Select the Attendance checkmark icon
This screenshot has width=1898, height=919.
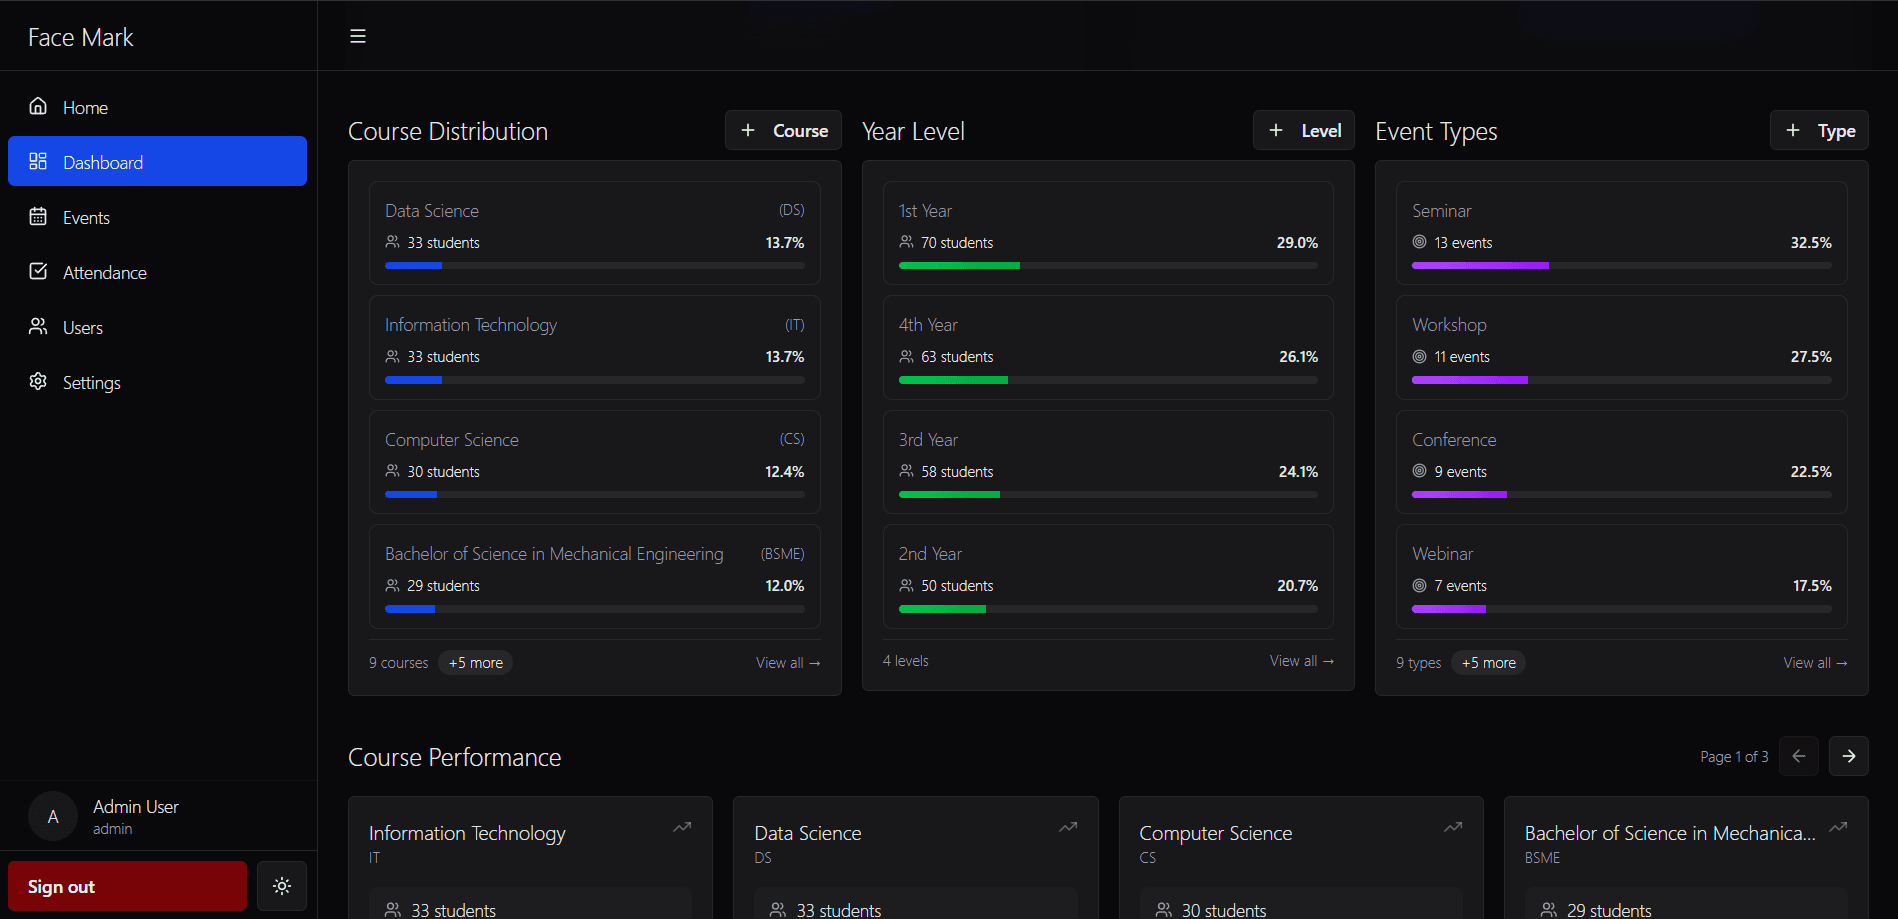[37, 271]
